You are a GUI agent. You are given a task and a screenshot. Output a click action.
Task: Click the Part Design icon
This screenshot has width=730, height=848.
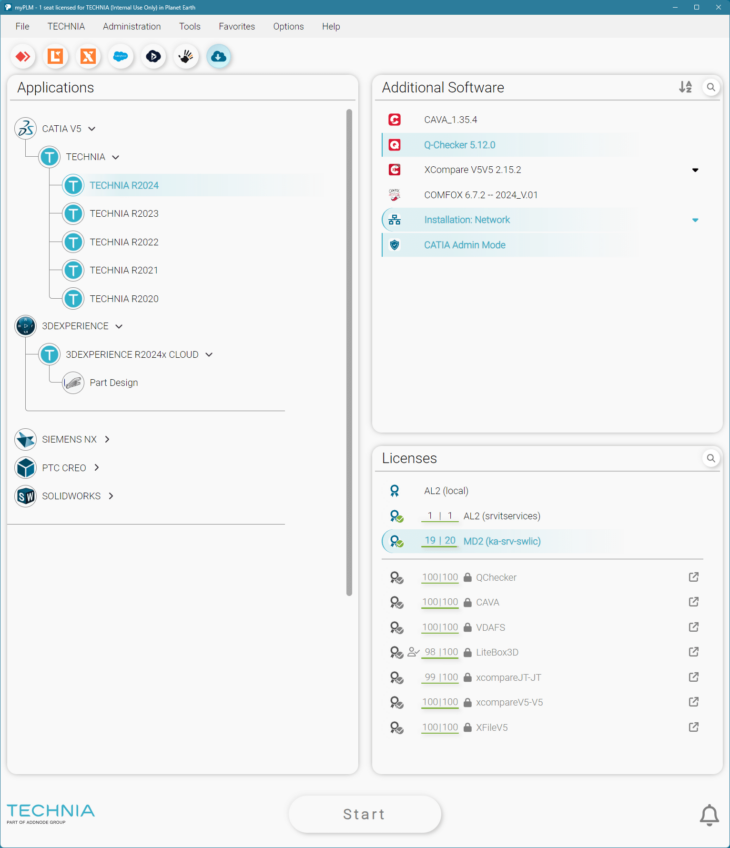click(x=73, y=383)
